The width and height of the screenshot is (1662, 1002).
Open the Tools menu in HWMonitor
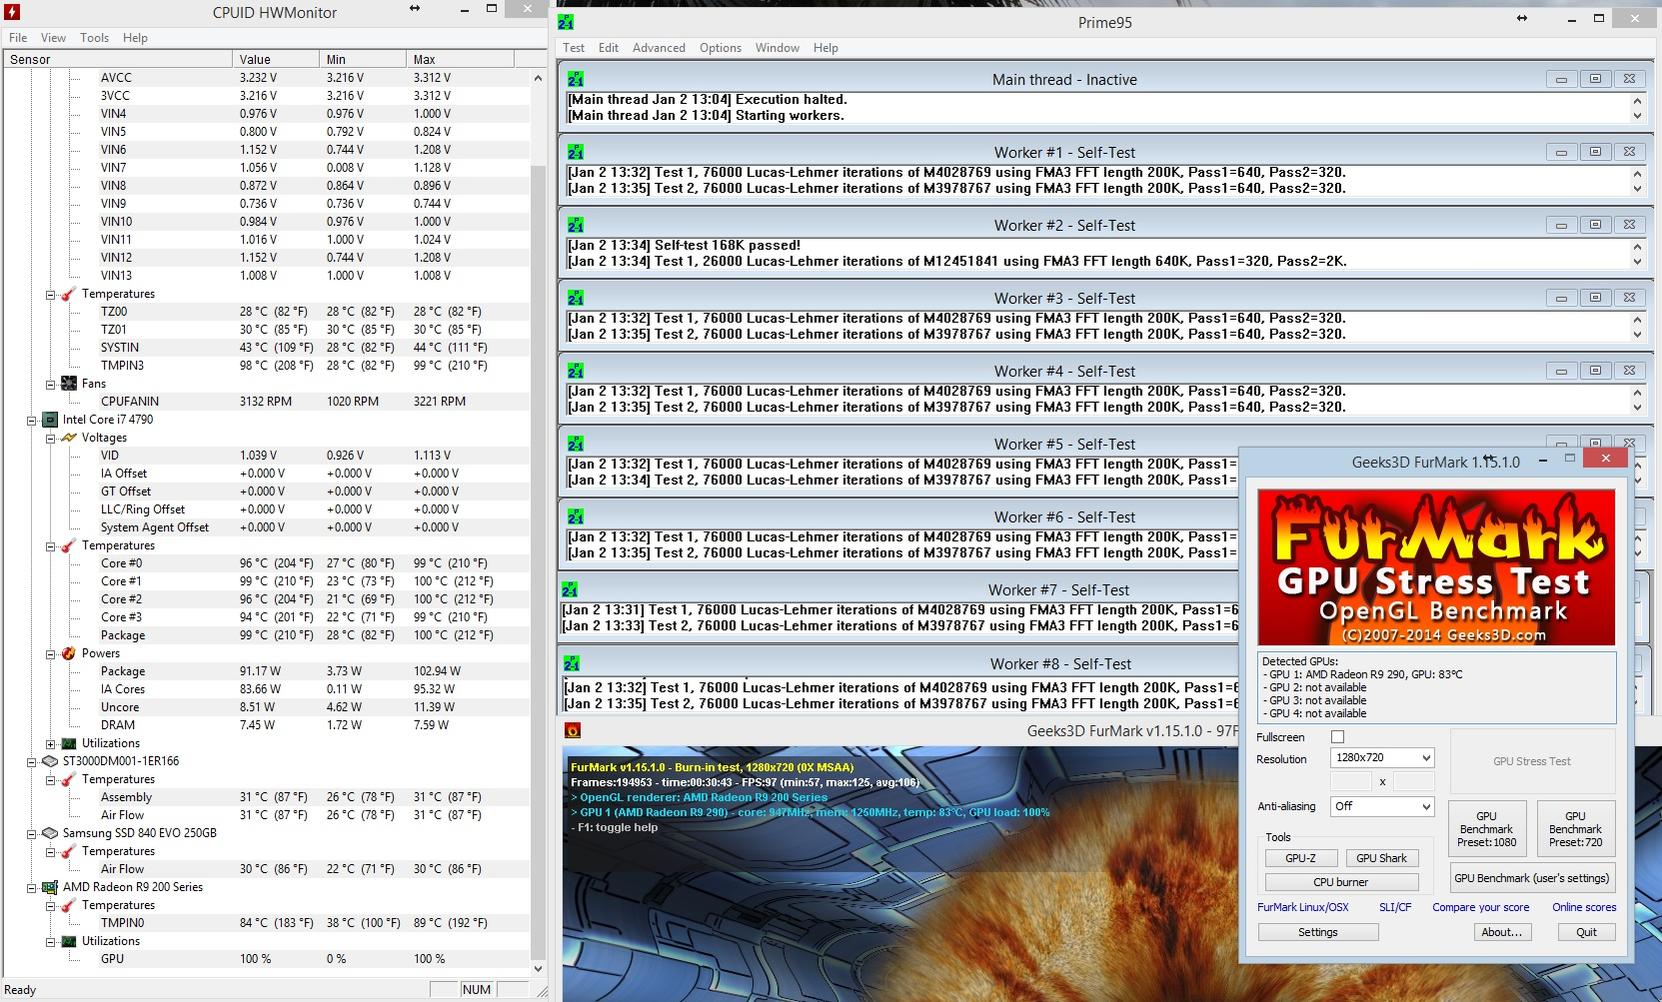(94, 38)
